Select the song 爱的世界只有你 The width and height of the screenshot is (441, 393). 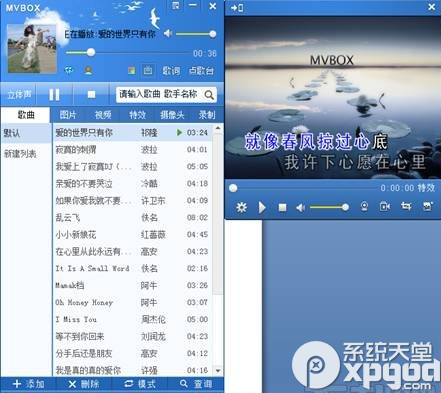pyautogui.click(x=133, y=133)
